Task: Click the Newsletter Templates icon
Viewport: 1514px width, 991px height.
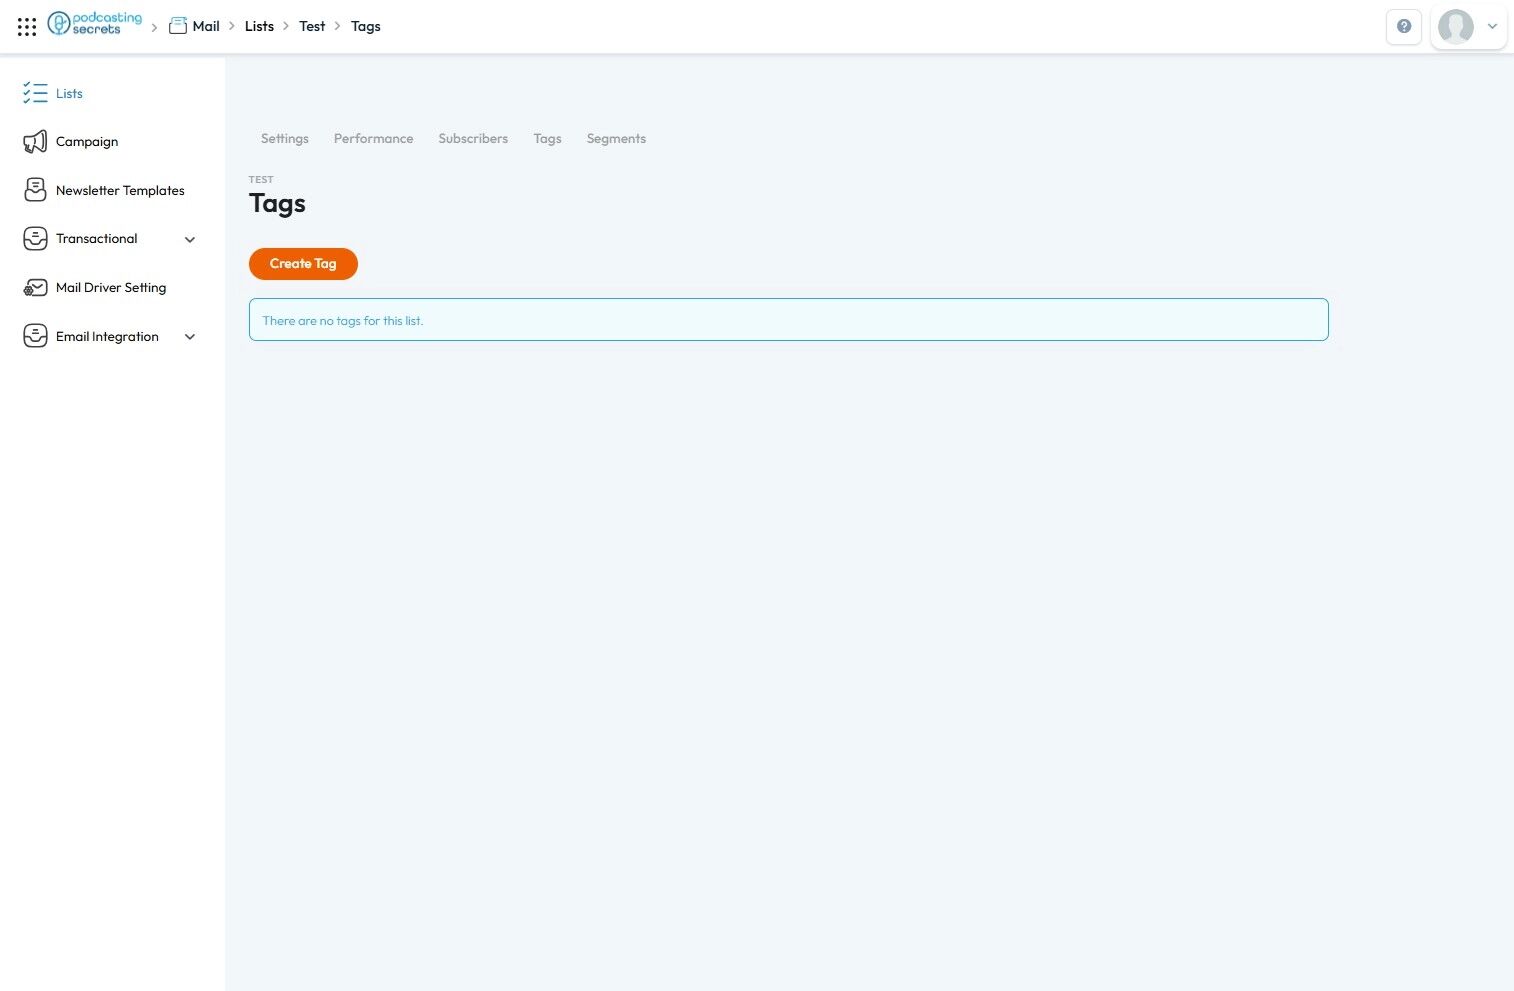Action: [35, 190]
